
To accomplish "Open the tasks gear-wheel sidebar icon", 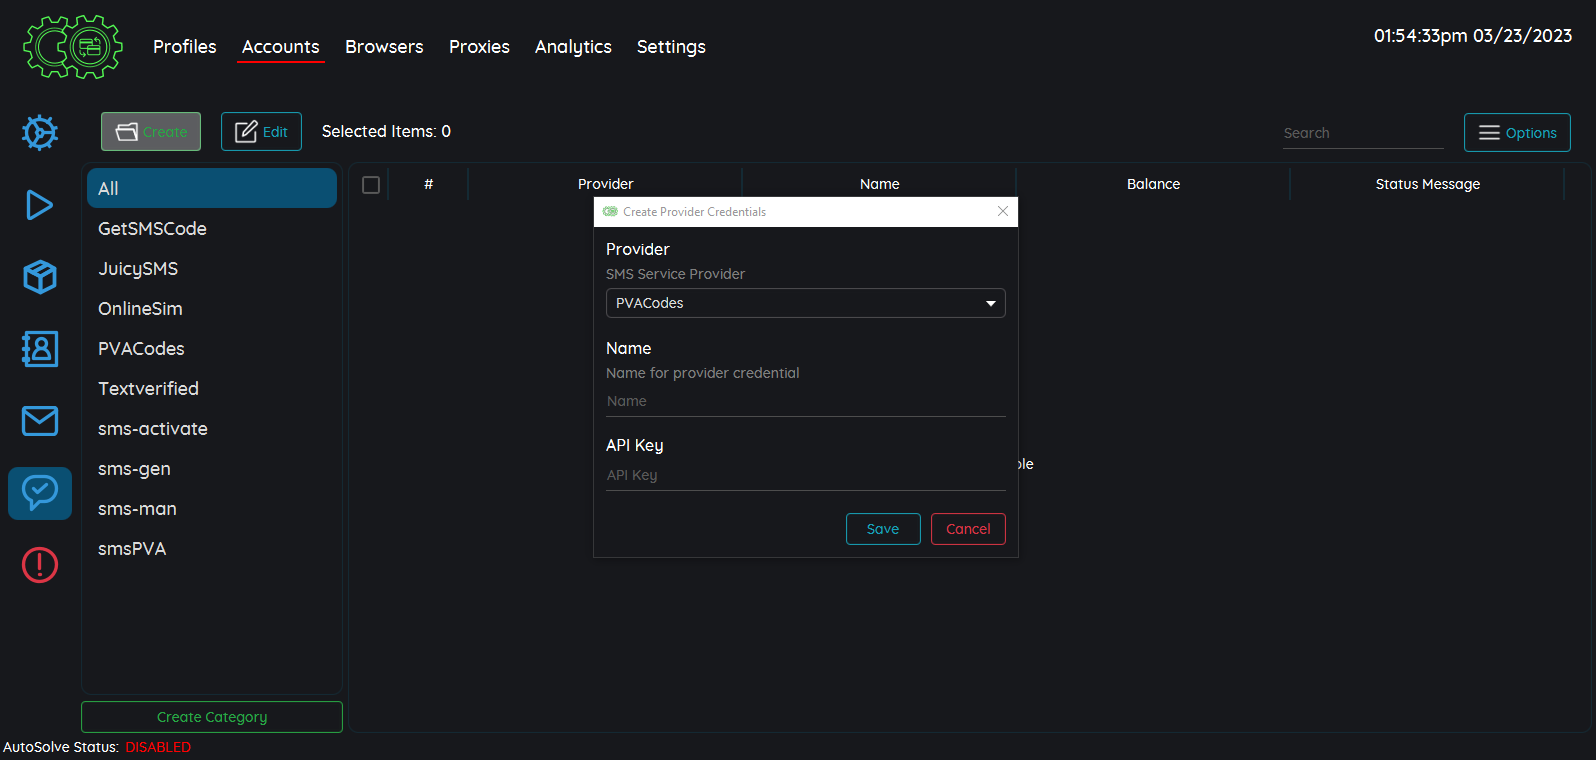I will click(40, 133).
